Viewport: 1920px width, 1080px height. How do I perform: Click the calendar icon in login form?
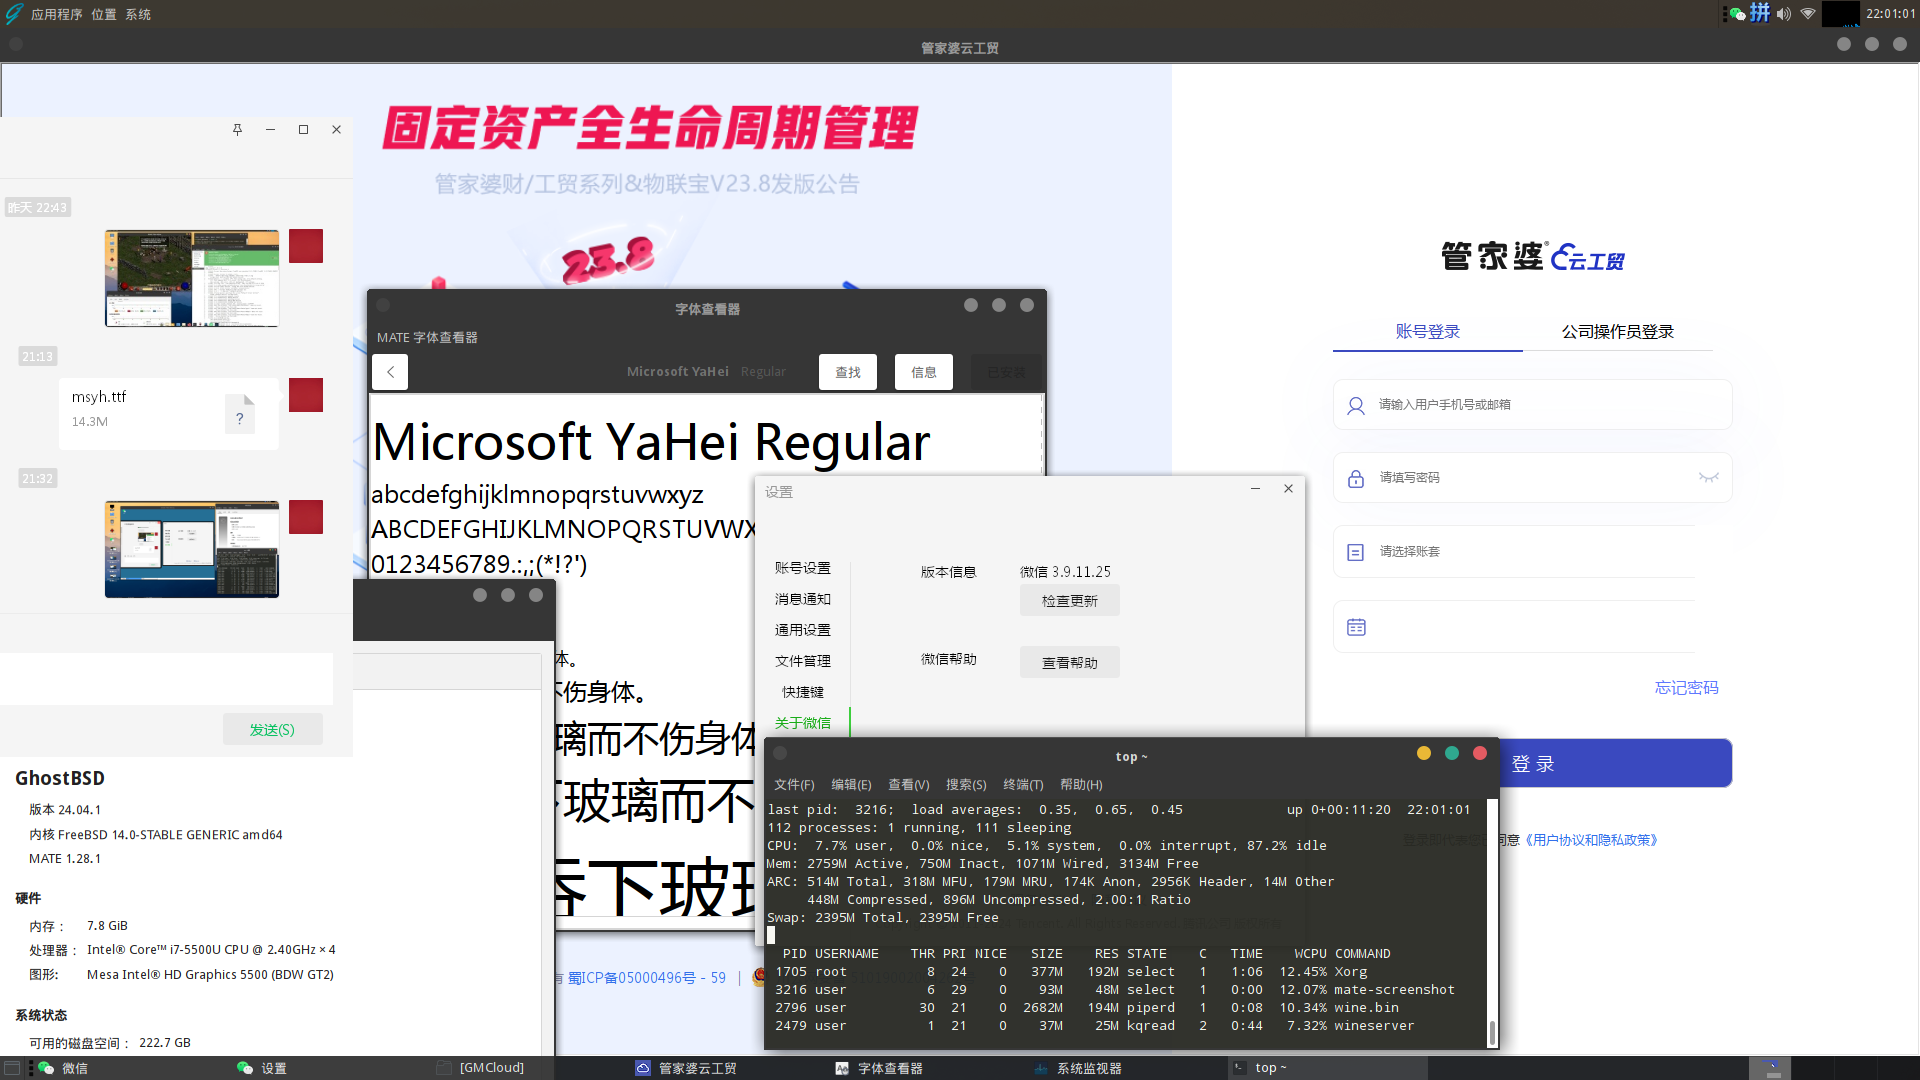tap(1356, 627)
